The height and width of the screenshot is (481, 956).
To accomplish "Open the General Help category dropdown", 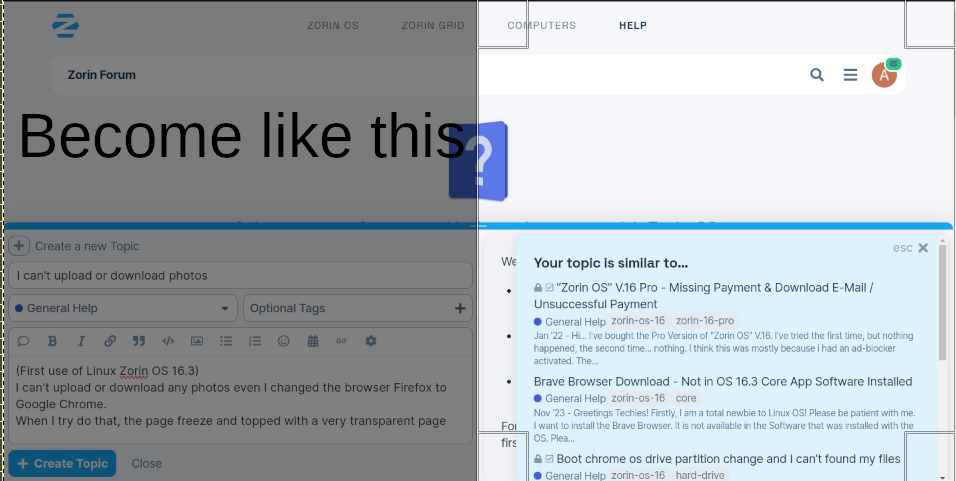I will point(123,308).
